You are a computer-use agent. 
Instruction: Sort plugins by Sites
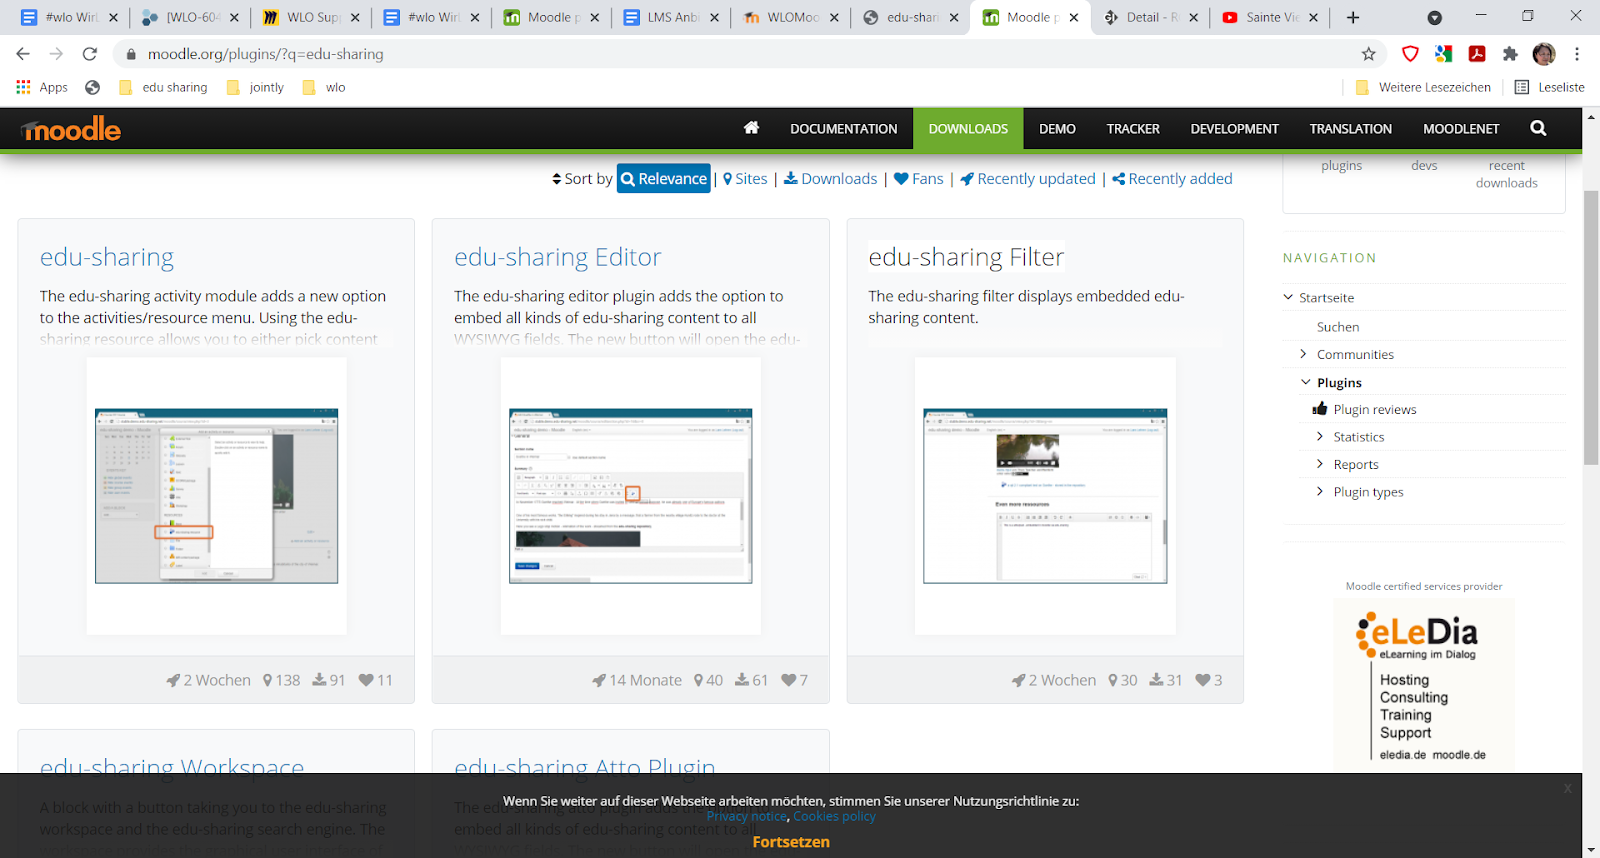click(745, 178)
